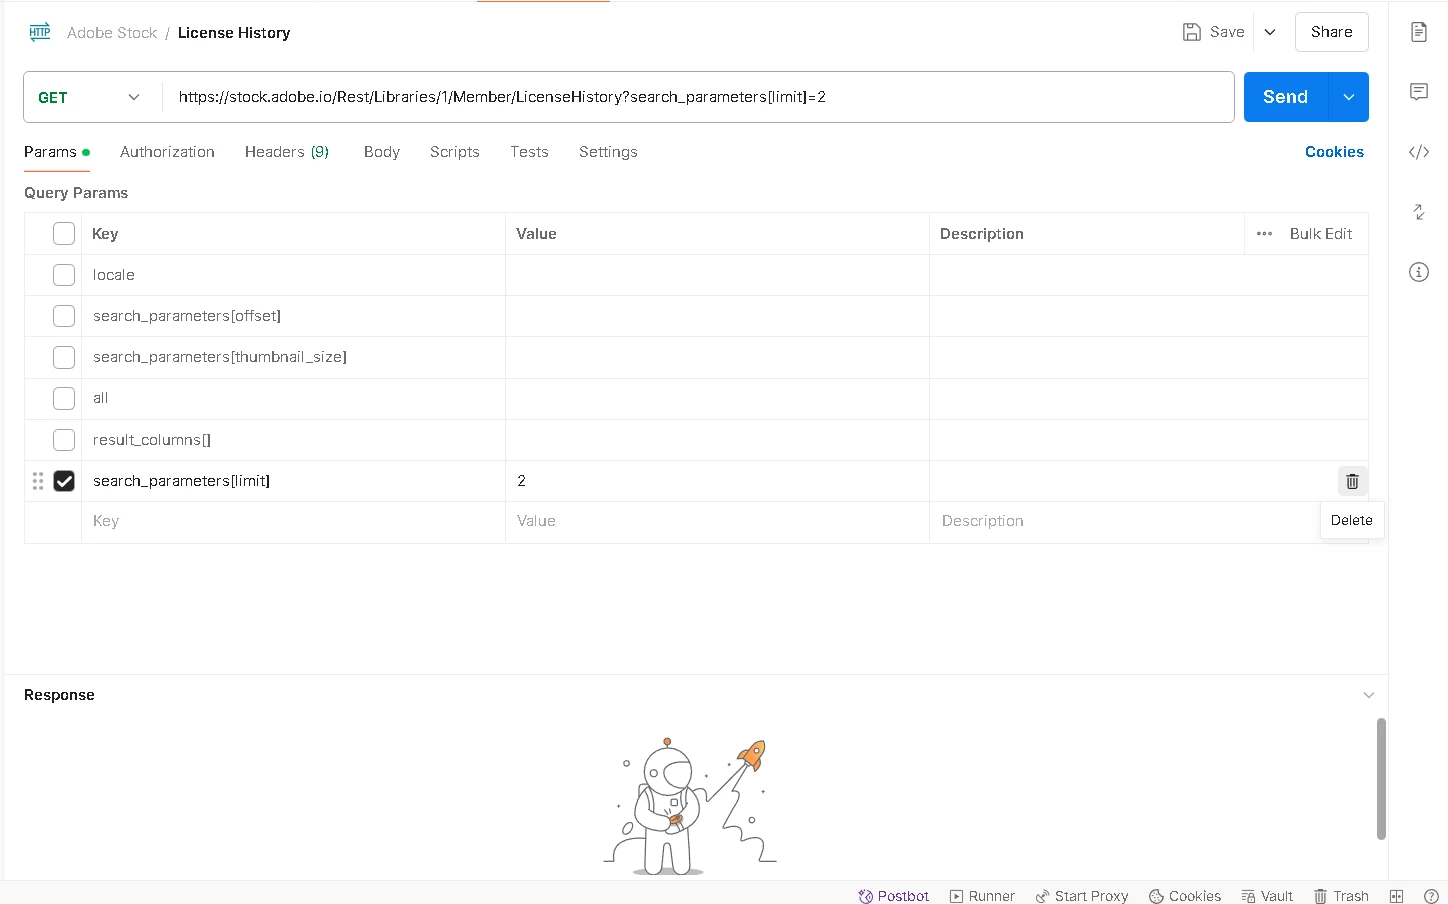1448x904 pixels.
Task: Enable the locale parameter checkbox
Action: tap(64, 275)
